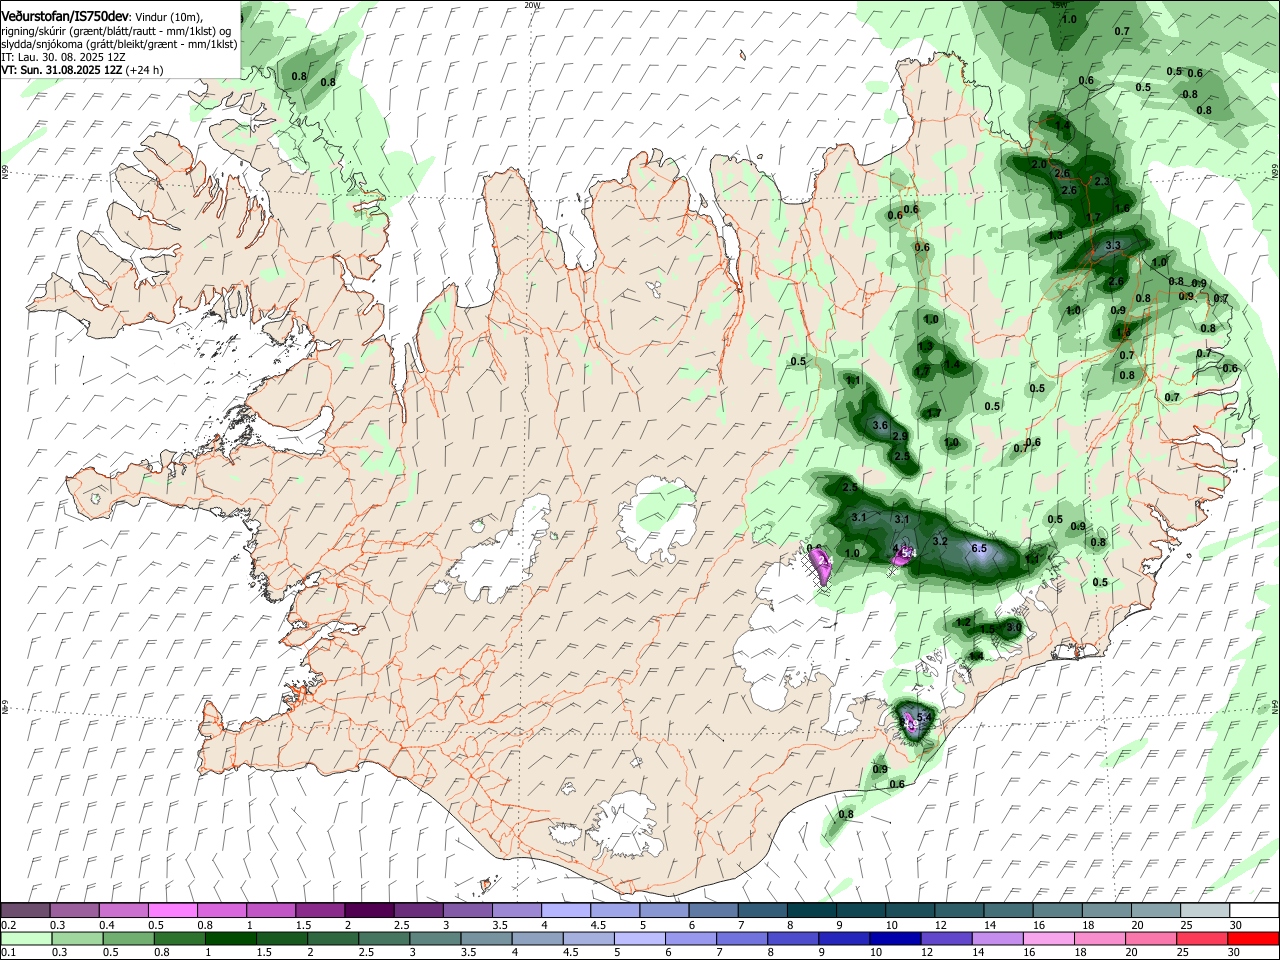Select the 15W longitude label
This screenshot has height=960, width=1280.
(1060, 5)
